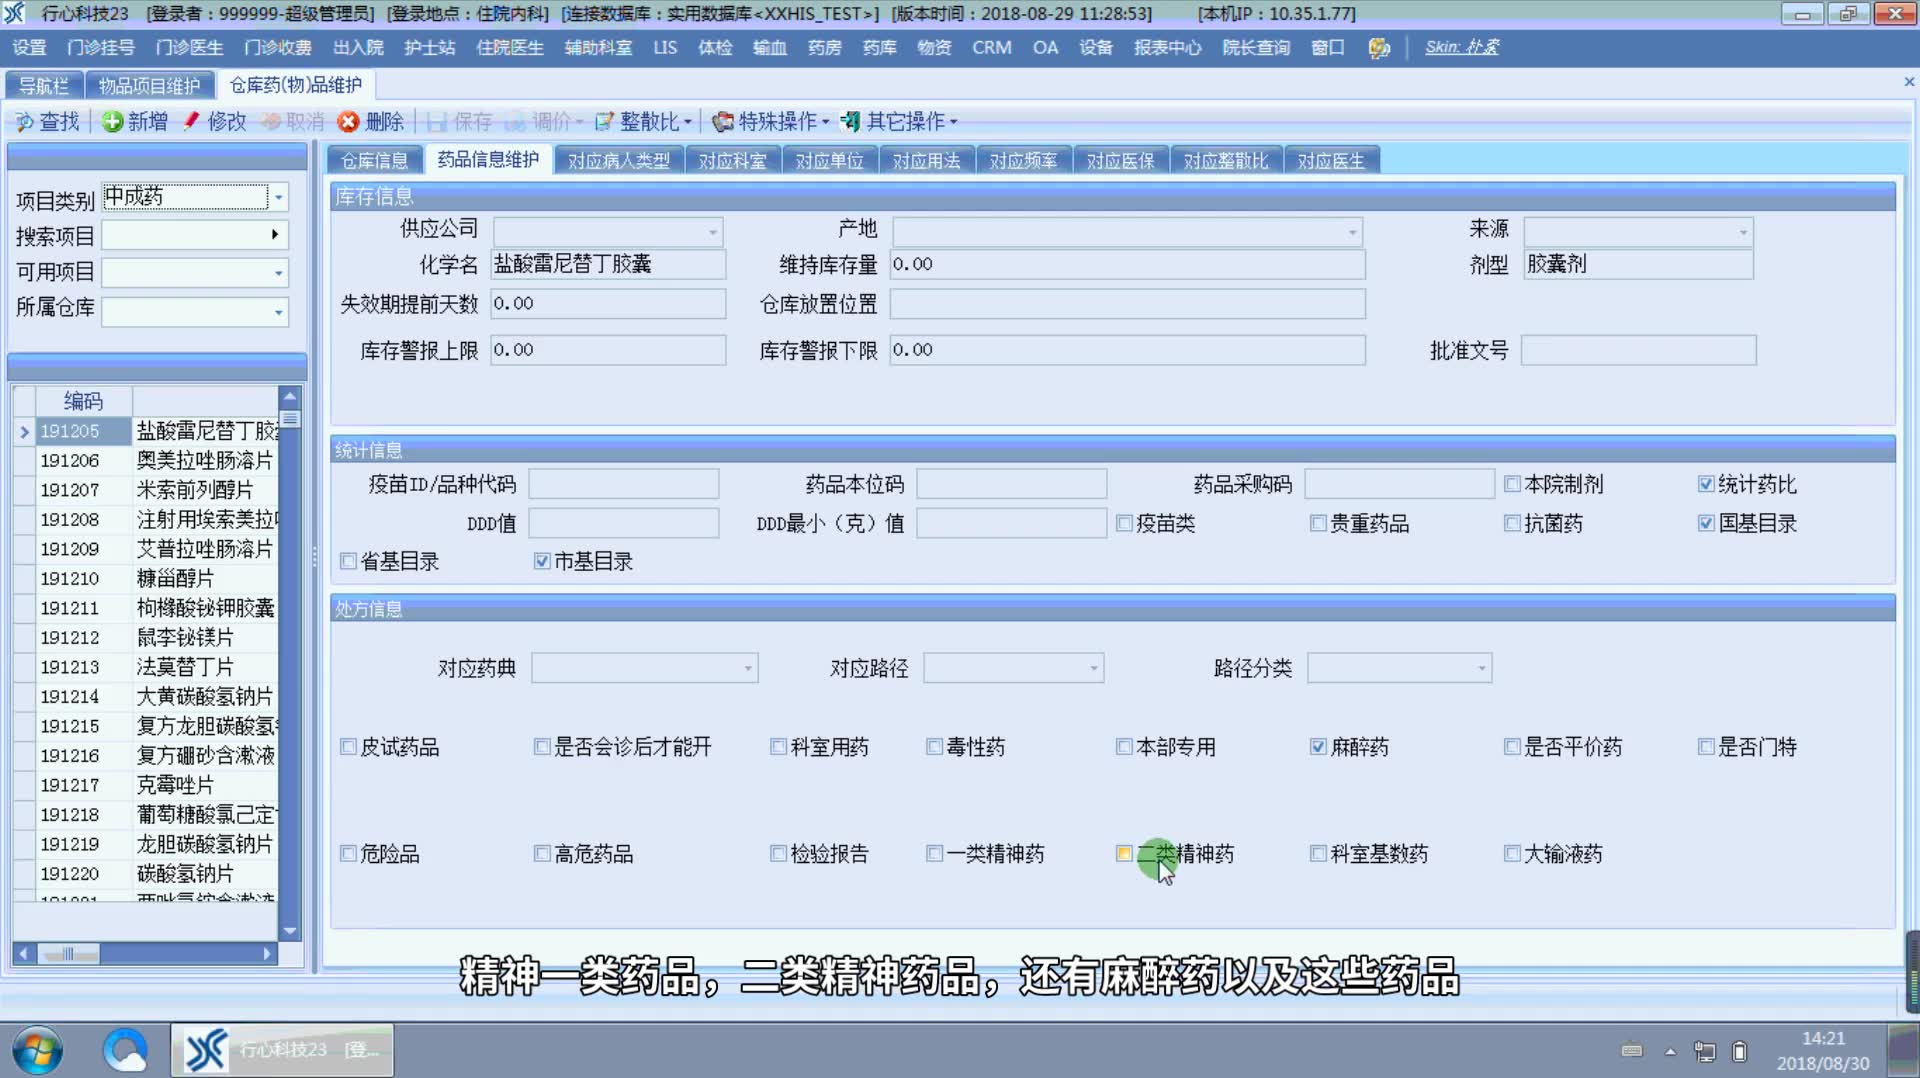Open the 报表中心 menu
Image resolution: width=1920 pixels, height=1078 pixels.
click(x=1167, y=47)
